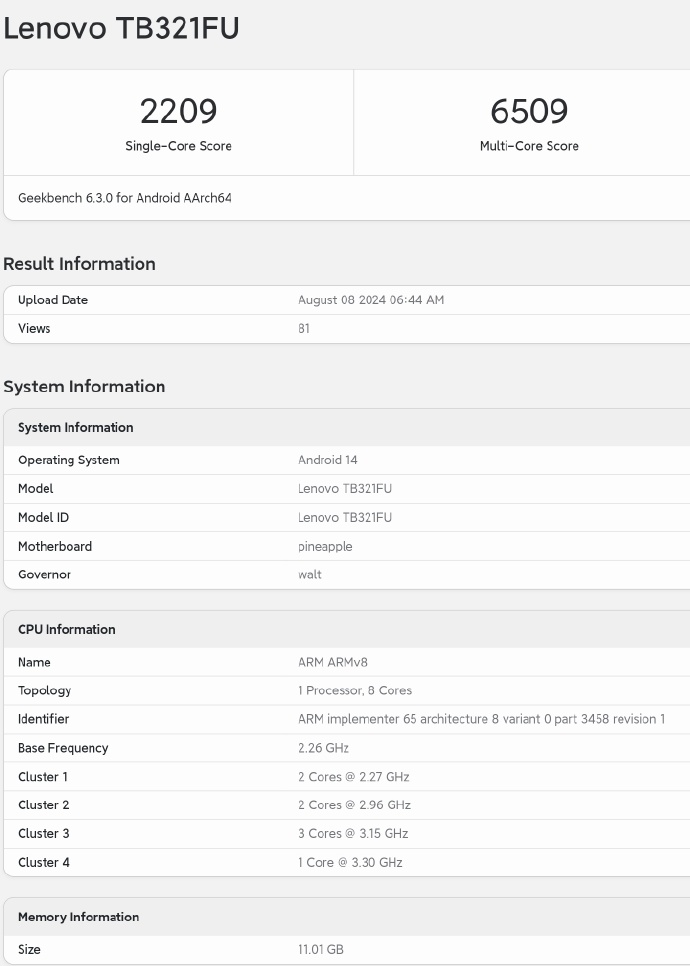This screenshot has width=690, height=966.
Task: Click the Result Information heading
Action: pyautogui.click(x=80, y=264)
